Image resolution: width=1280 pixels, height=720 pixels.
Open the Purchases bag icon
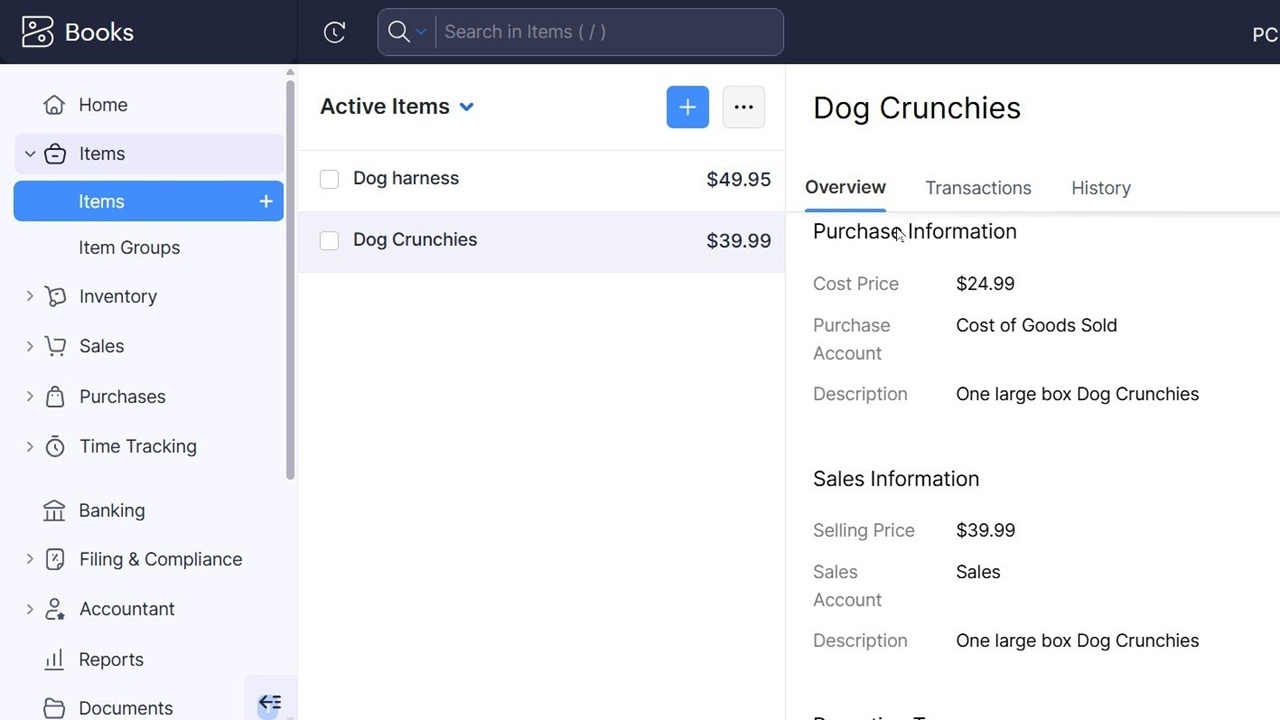tap(54, 396)
